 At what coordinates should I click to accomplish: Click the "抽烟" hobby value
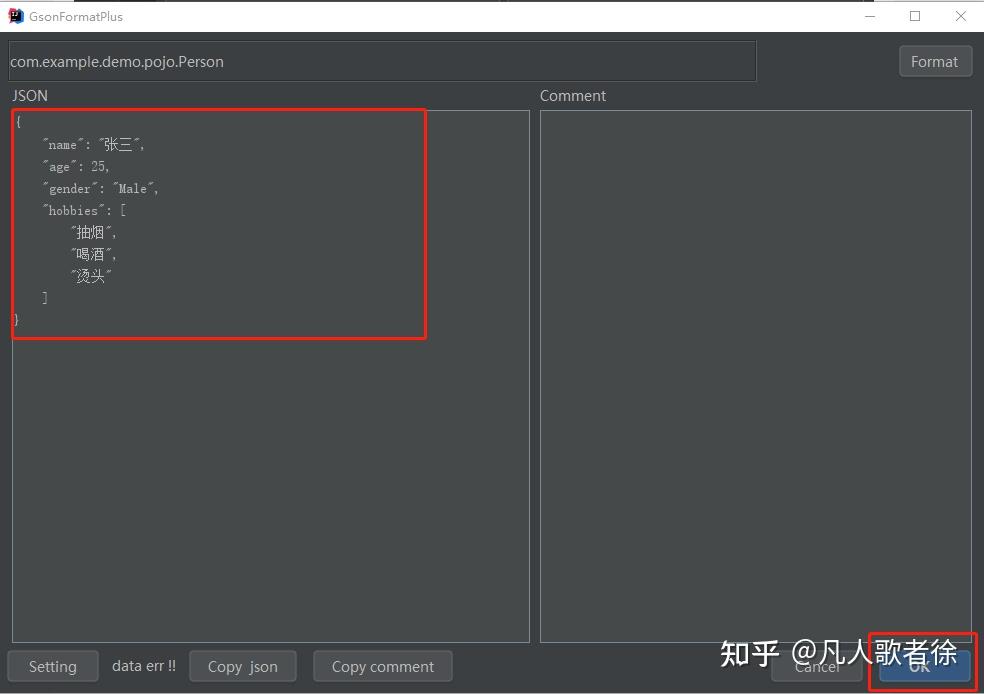coord(90,232)
